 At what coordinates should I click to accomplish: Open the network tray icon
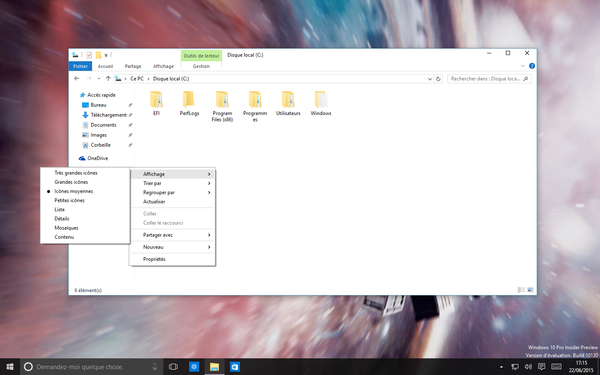coord(515,367)
